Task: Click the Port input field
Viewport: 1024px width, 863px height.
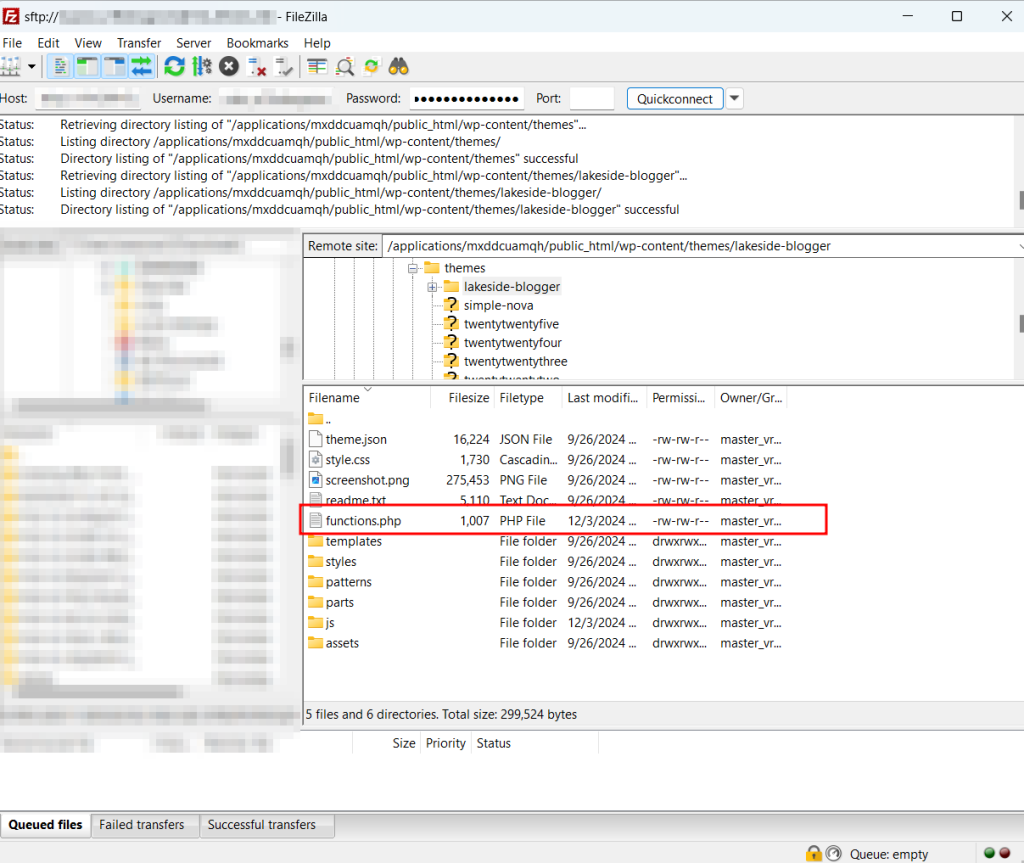Action: (591, 98)
